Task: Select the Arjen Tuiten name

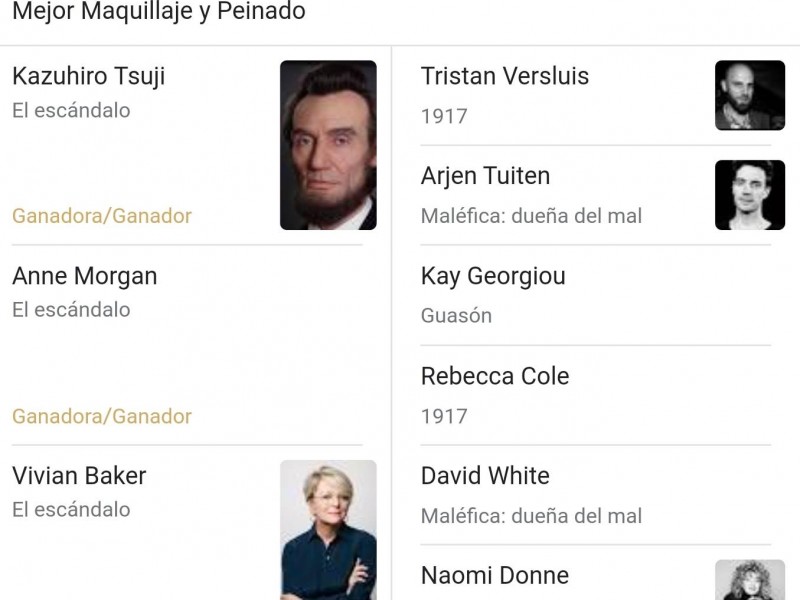Action: click(485, 176)
